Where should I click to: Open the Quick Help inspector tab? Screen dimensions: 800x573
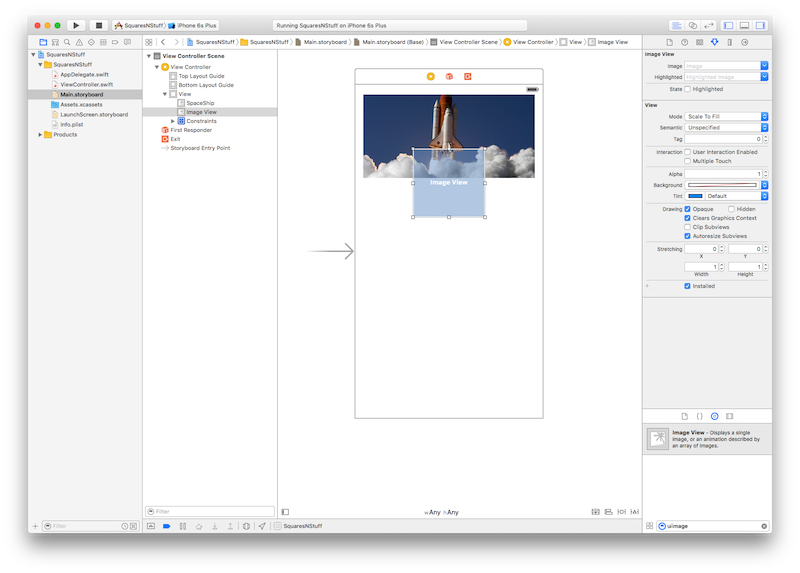tap(685, 42)
